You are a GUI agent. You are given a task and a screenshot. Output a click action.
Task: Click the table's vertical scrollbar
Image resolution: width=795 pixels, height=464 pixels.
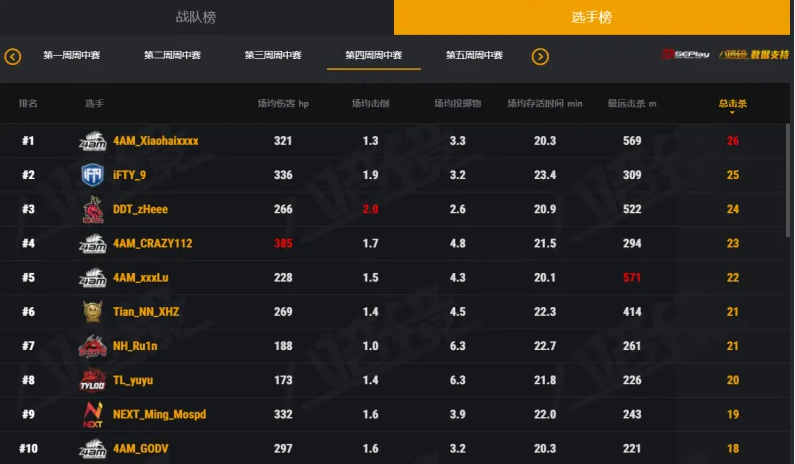(788, 183)
